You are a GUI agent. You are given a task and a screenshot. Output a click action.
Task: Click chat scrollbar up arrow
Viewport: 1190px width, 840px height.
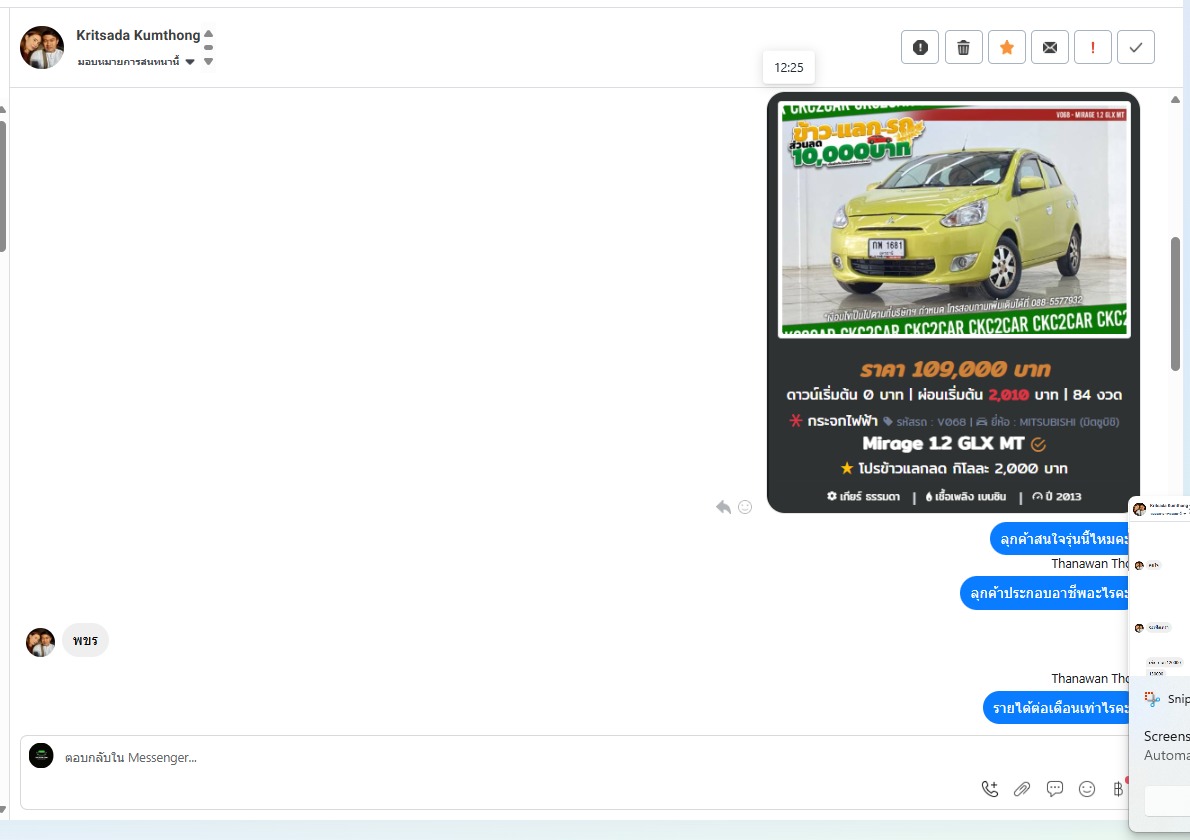click(1176, 99)
